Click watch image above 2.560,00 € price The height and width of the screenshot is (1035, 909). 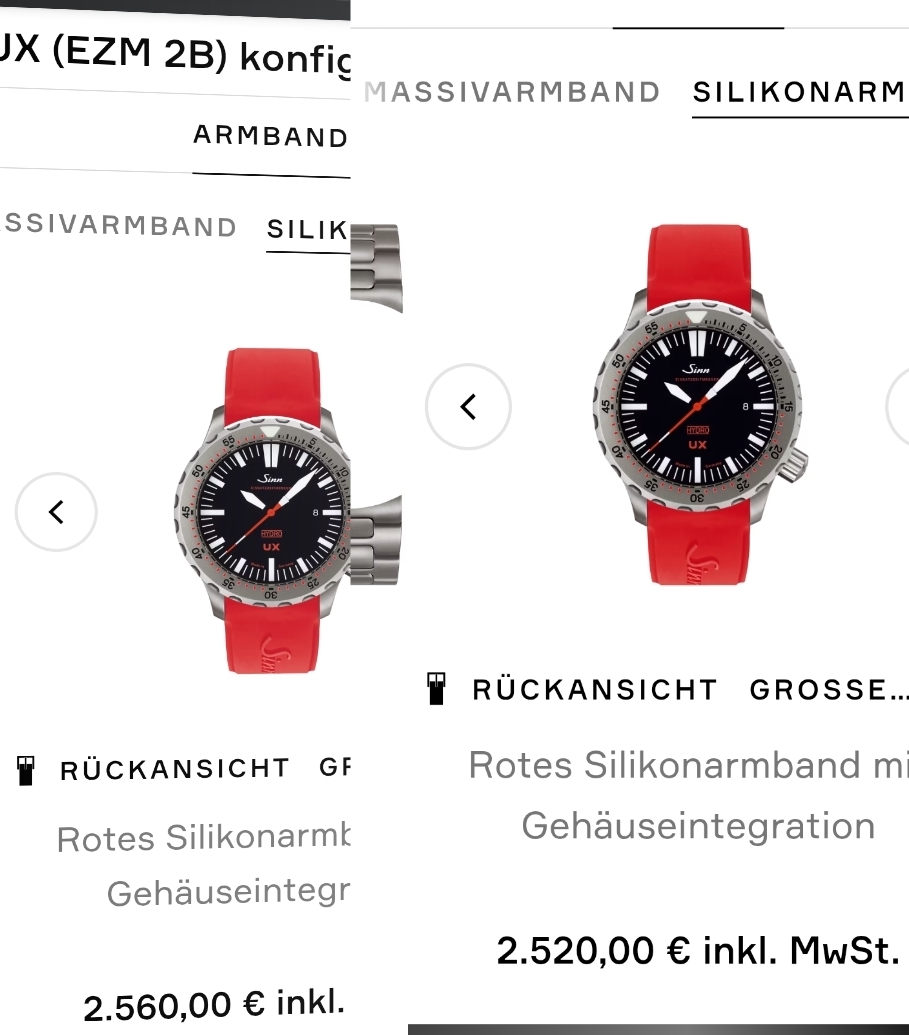pyautogui.click(x=262, y=511)
